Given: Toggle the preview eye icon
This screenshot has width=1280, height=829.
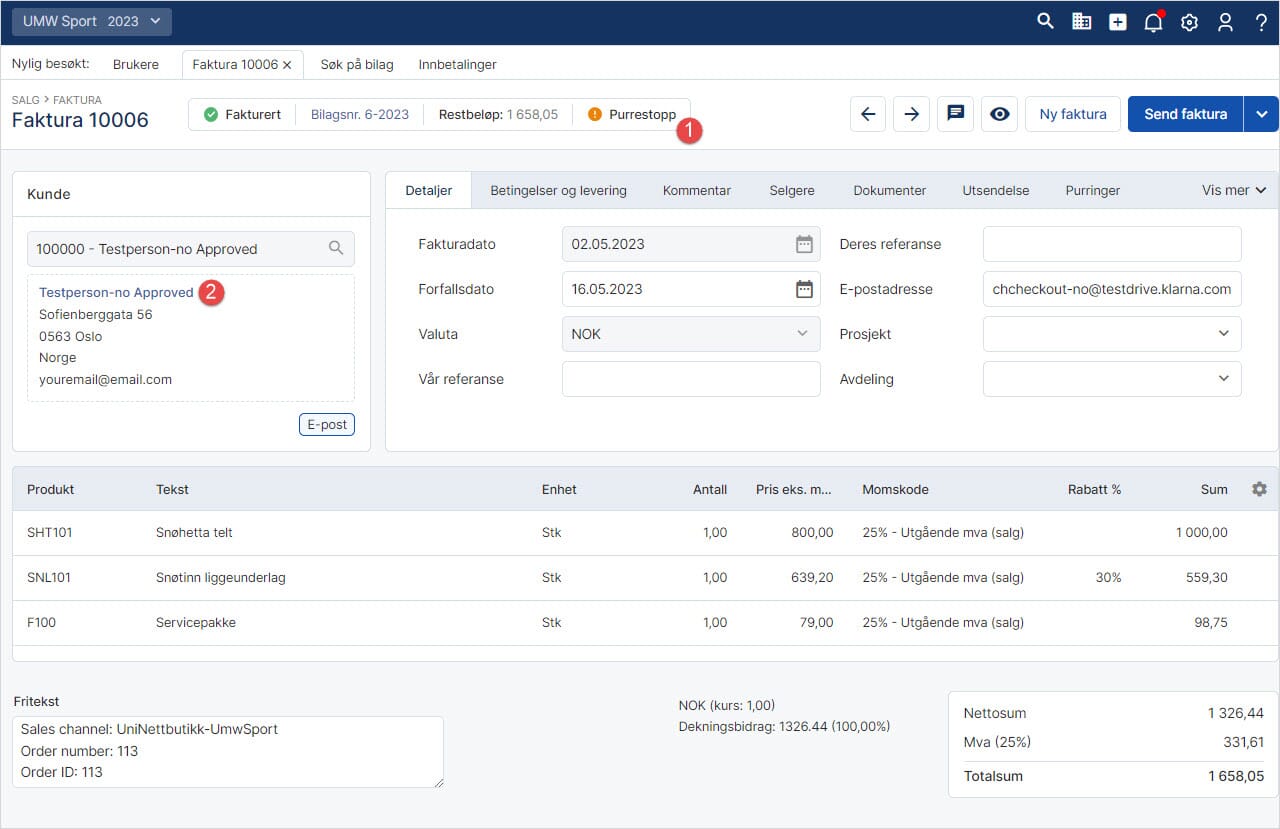Looking at the screenshot, I should click(x=999, y=114).
